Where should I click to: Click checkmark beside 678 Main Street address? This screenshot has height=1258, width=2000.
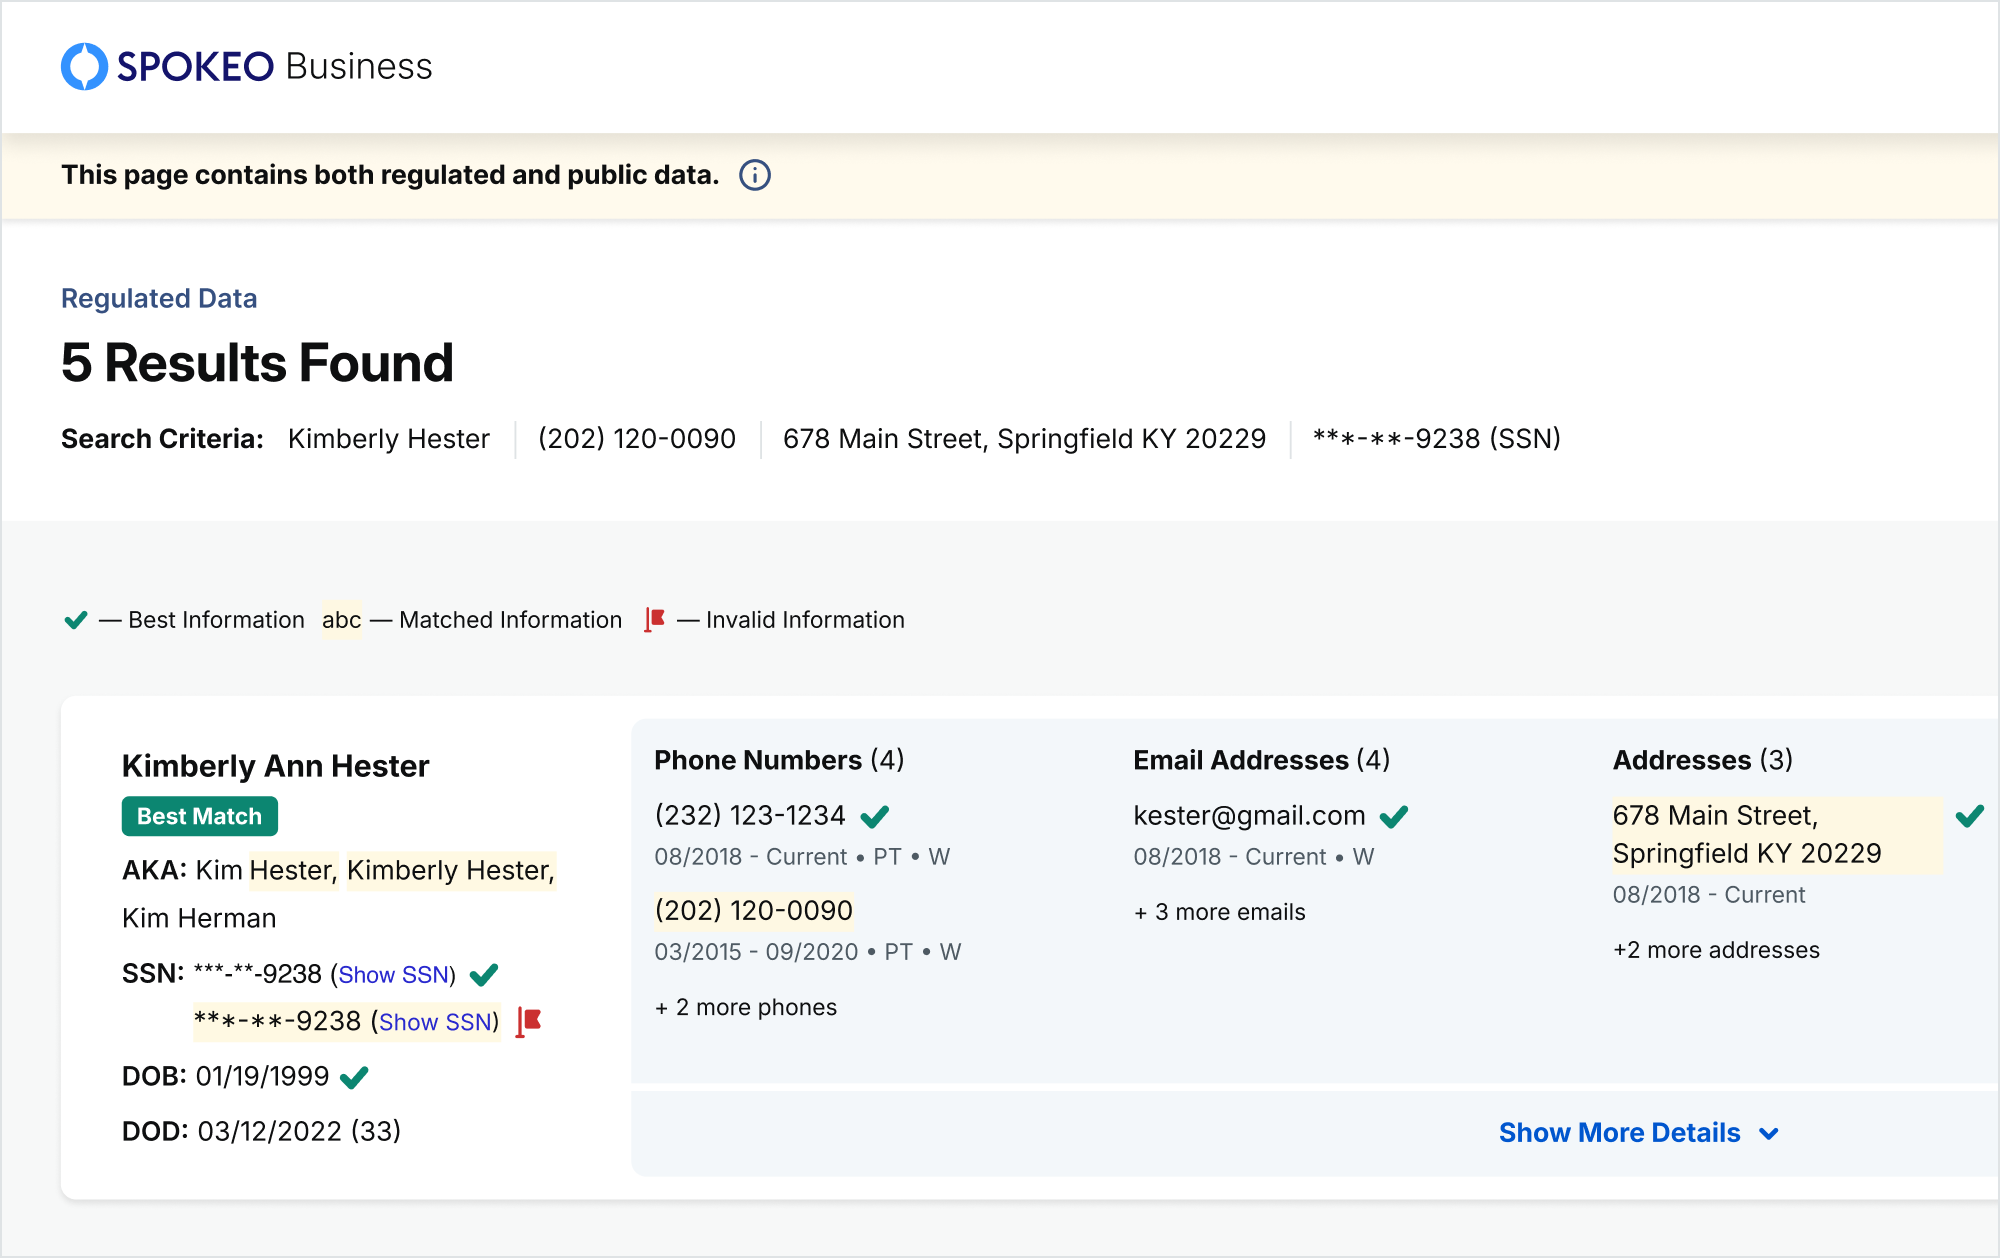(x=1969, y=816)
